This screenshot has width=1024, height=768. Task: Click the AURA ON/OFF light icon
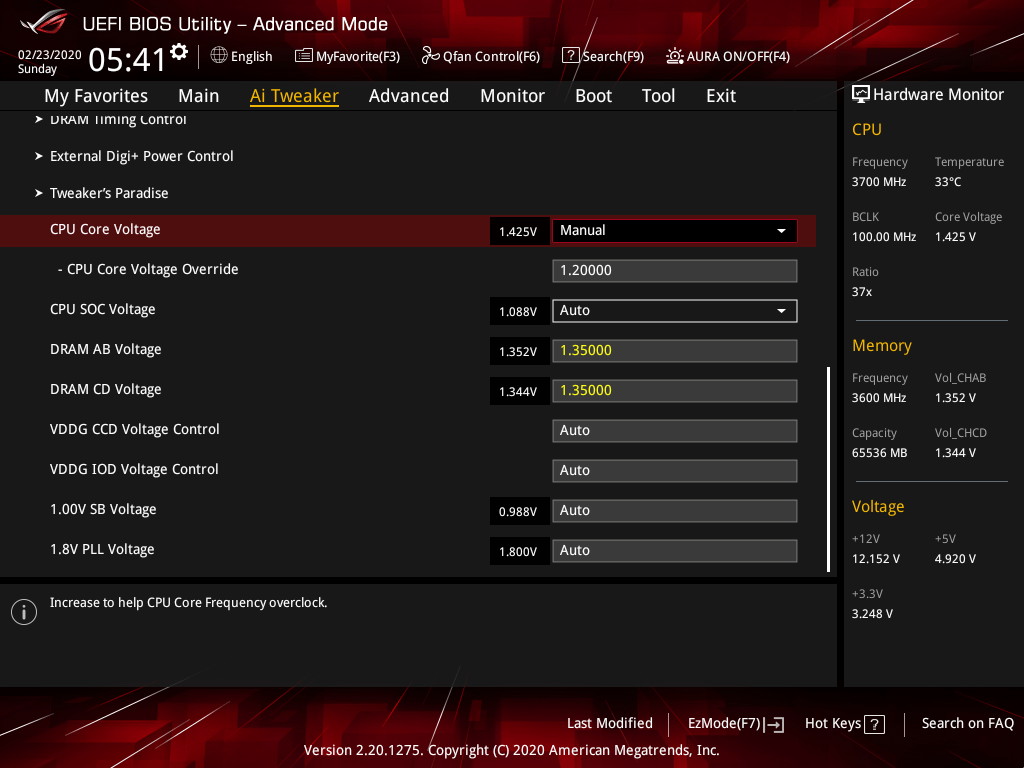(675, 56)
